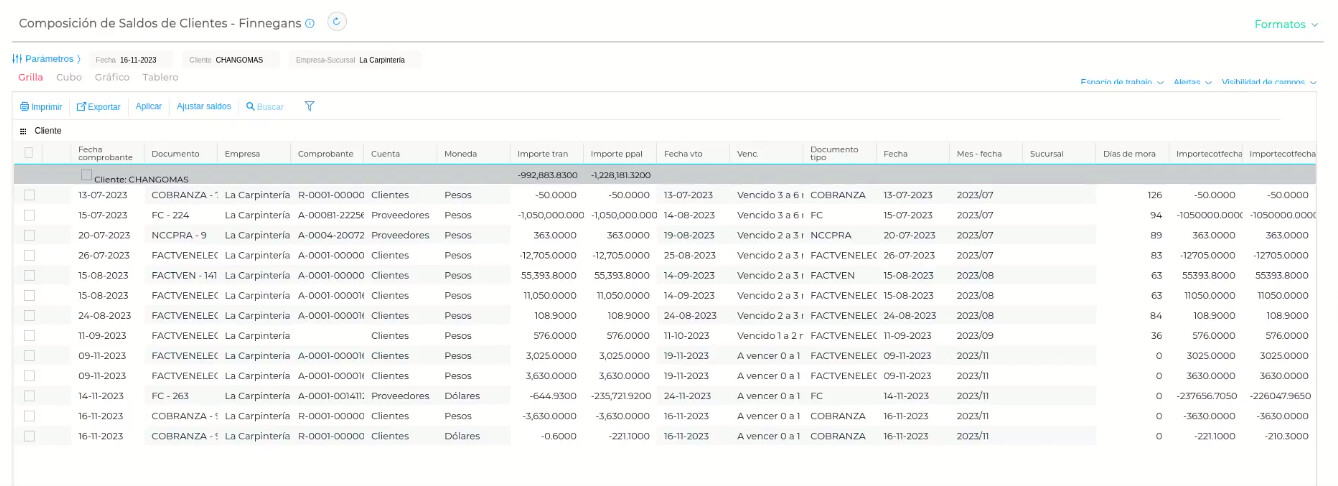The image size is (1338, 486).
Task: Toggle the select-all checkbox in grid header
Action: coord(29,153)
